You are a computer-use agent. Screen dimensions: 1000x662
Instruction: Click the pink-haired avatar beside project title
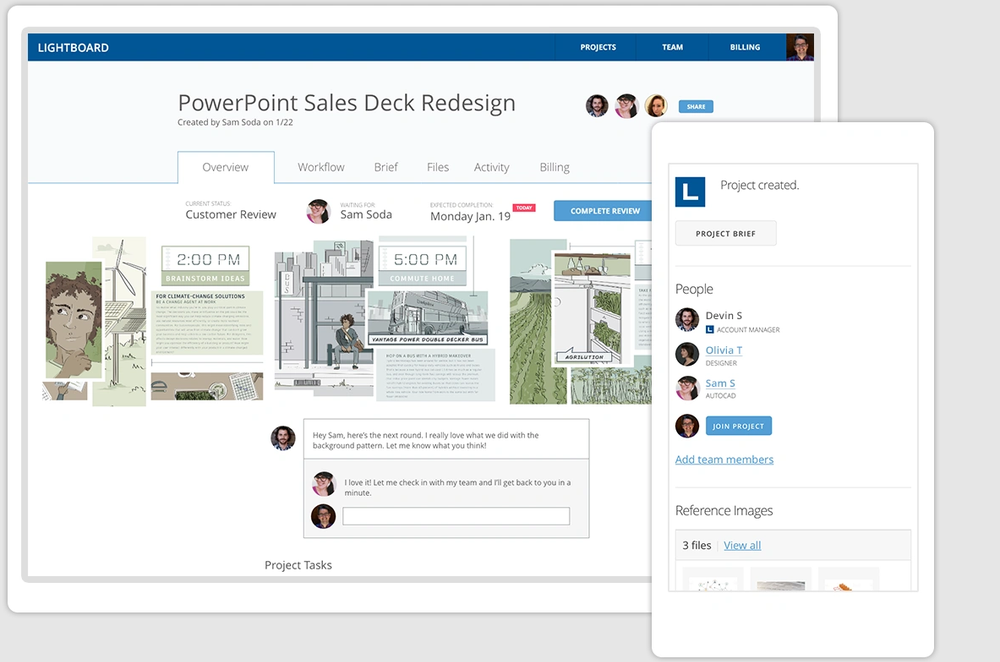(626, 106)
